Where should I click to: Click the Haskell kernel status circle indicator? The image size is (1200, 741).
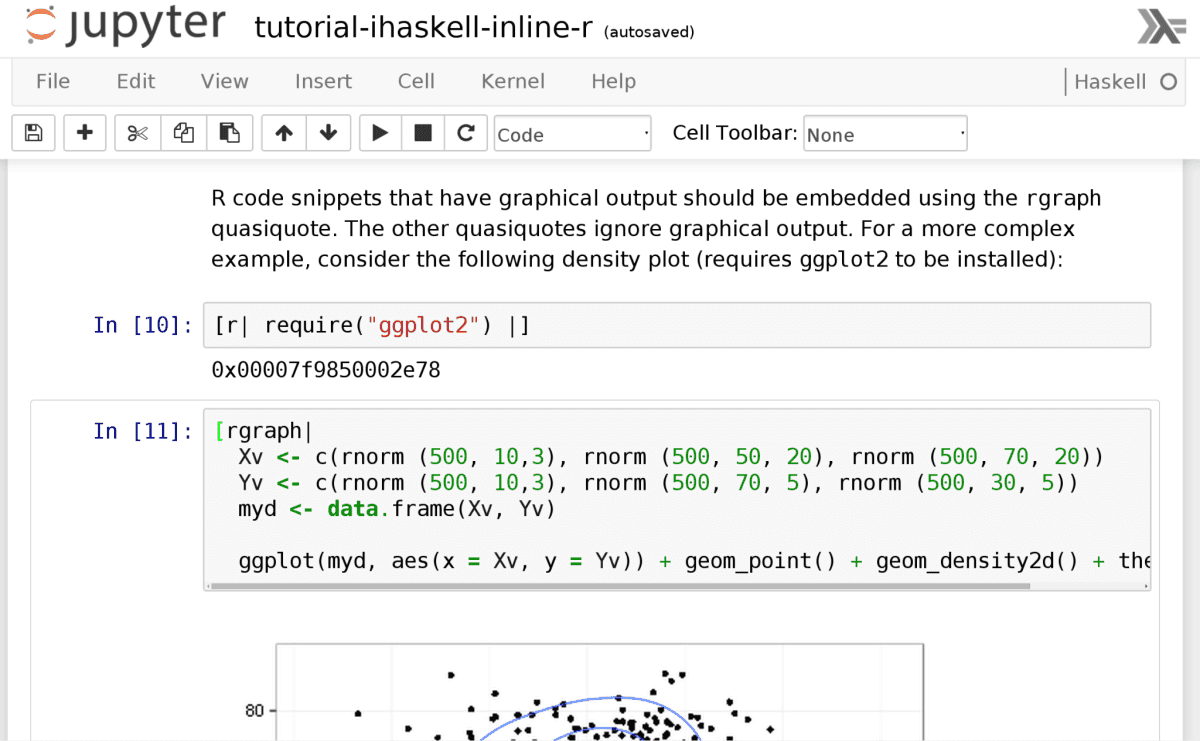(1168, 82)
